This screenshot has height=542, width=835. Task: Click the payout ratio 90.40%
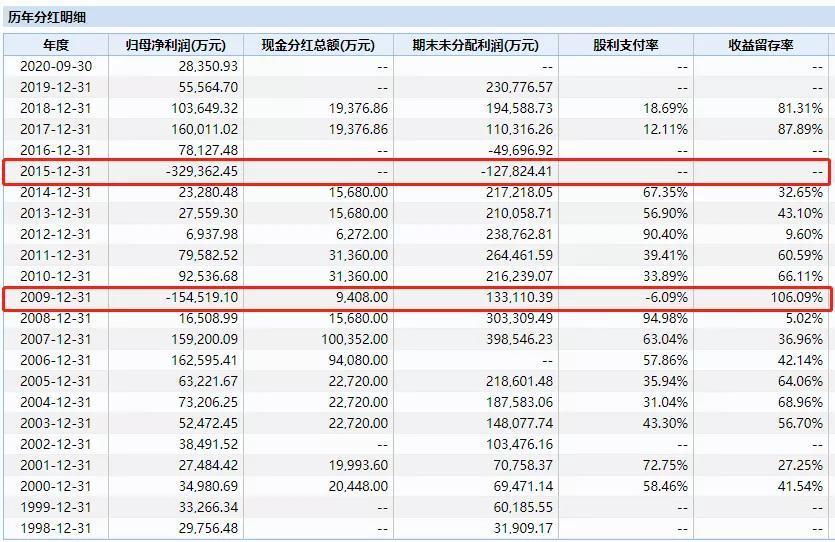[666, 234]
